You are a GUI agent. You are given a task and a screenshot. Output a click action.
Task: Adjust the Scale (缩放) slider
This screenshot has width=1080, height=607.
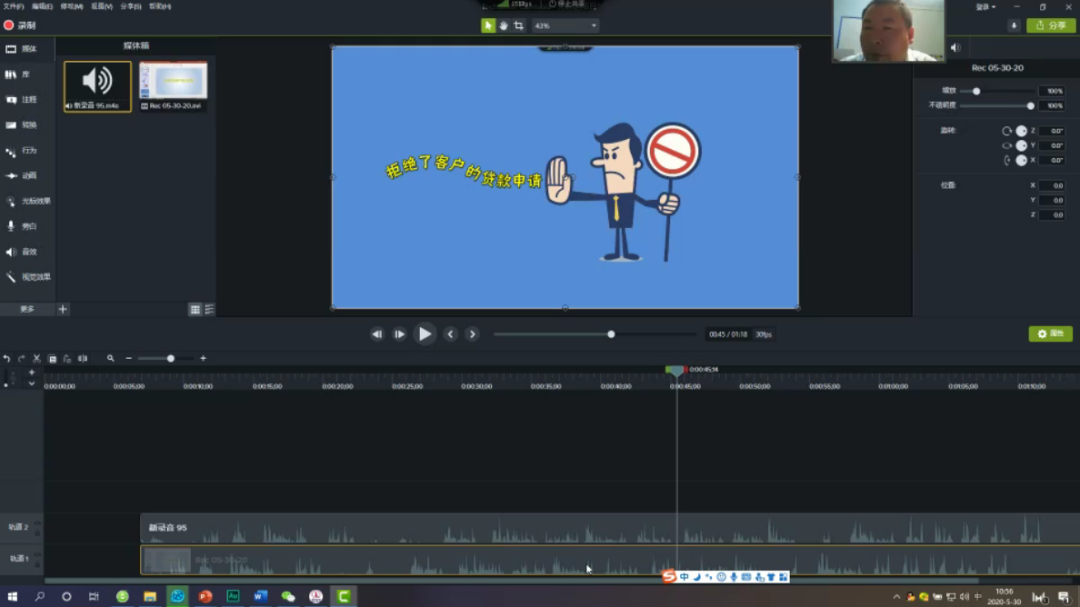point(976,91)
